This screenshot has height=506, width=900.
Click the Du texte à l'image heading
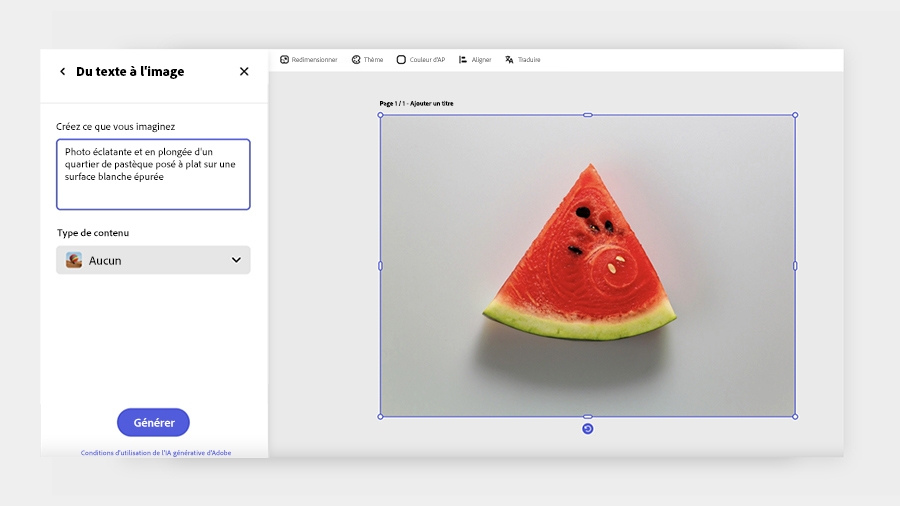(130, 72)
